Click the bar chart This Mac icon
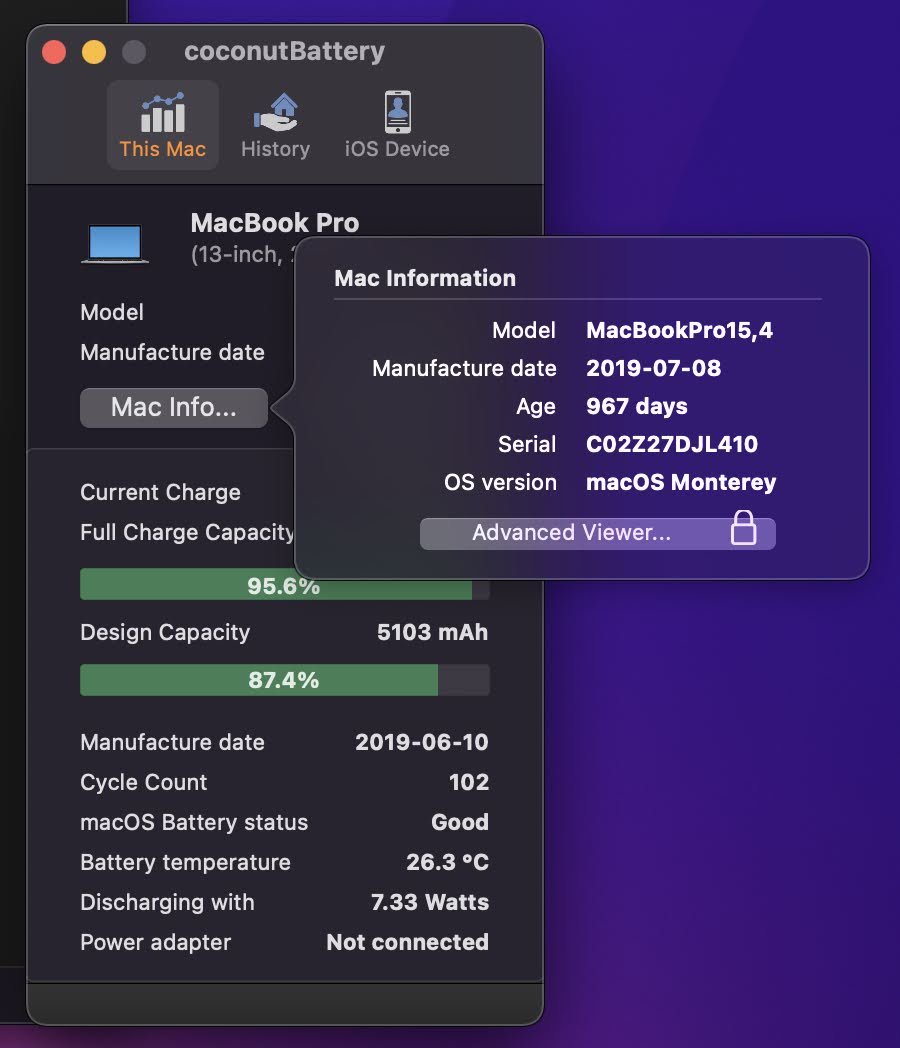The image size is (900, 1048). coord(162,112)
